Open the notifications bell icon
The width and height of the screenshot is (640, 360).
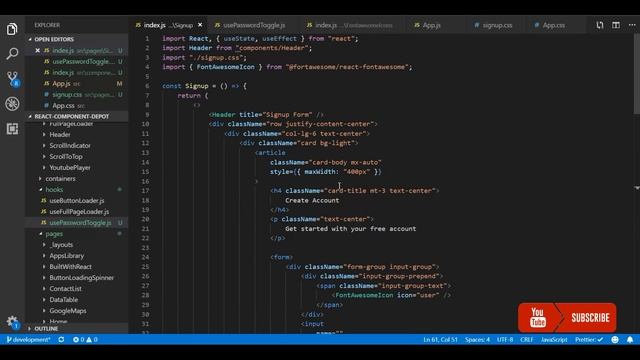pyautogui.click(x=630, y=340)
